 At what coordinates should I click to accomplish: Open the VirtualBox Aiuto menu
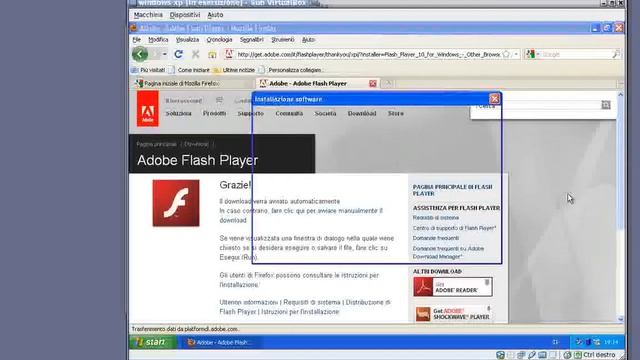[215, 15]
